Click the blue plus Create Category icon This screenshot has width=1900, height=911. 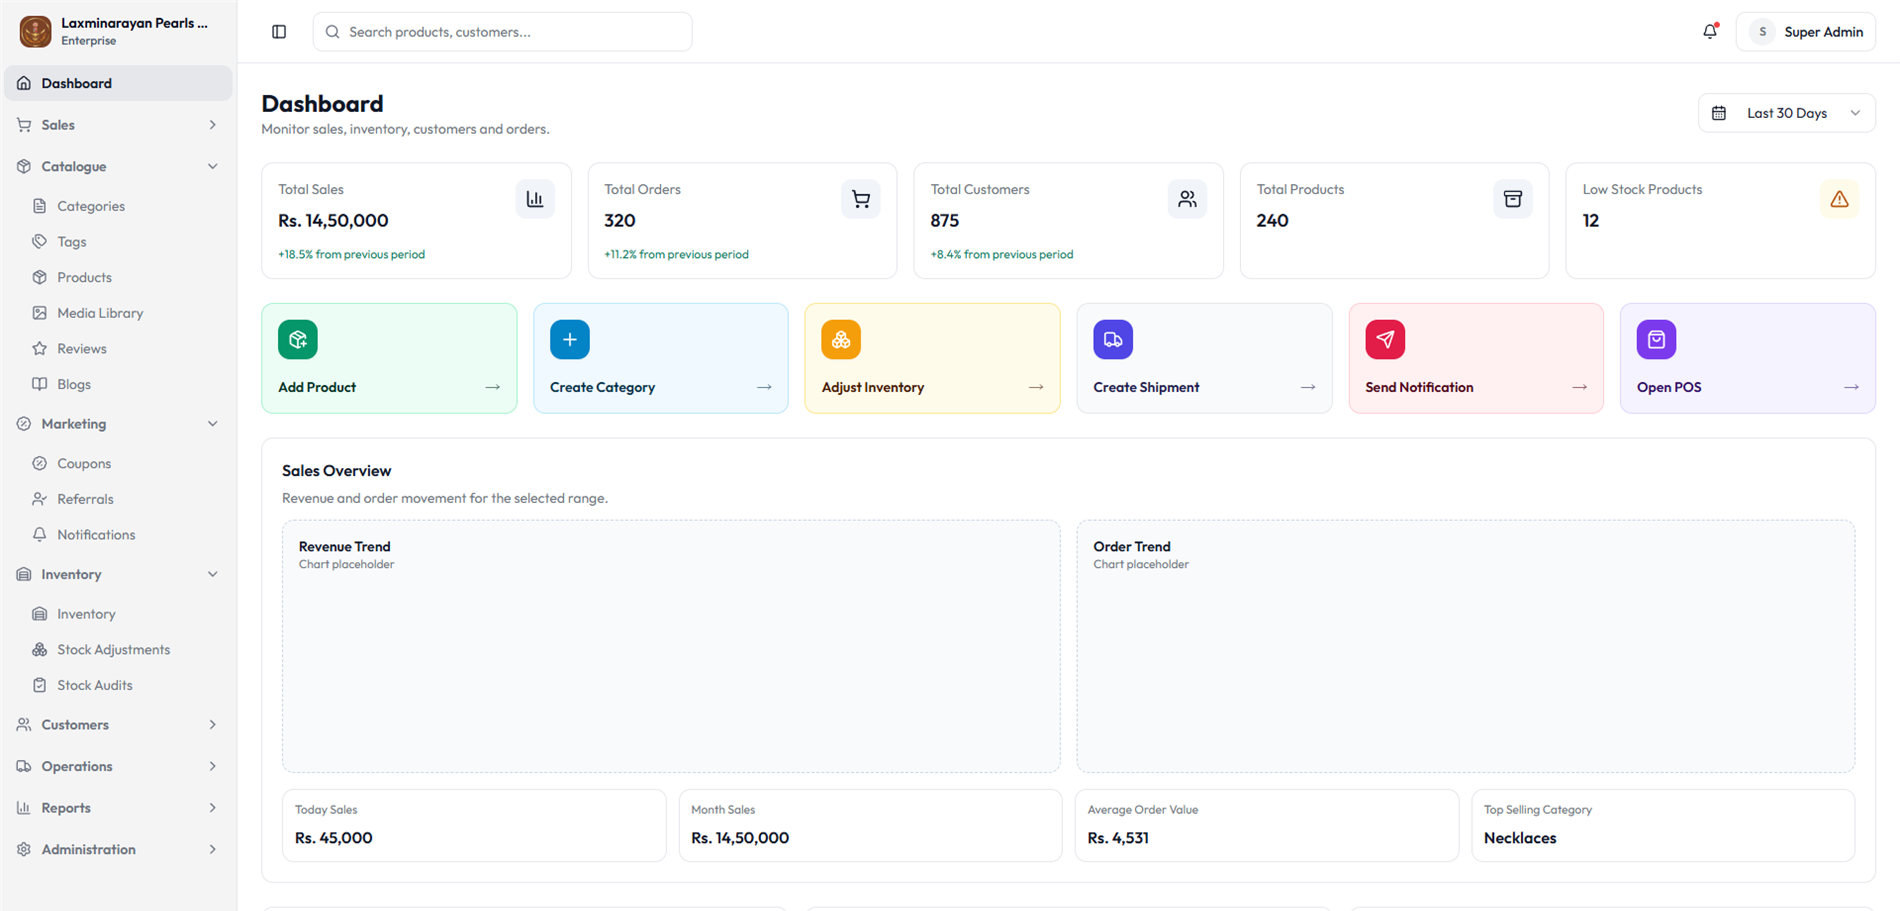click(570, 340)
